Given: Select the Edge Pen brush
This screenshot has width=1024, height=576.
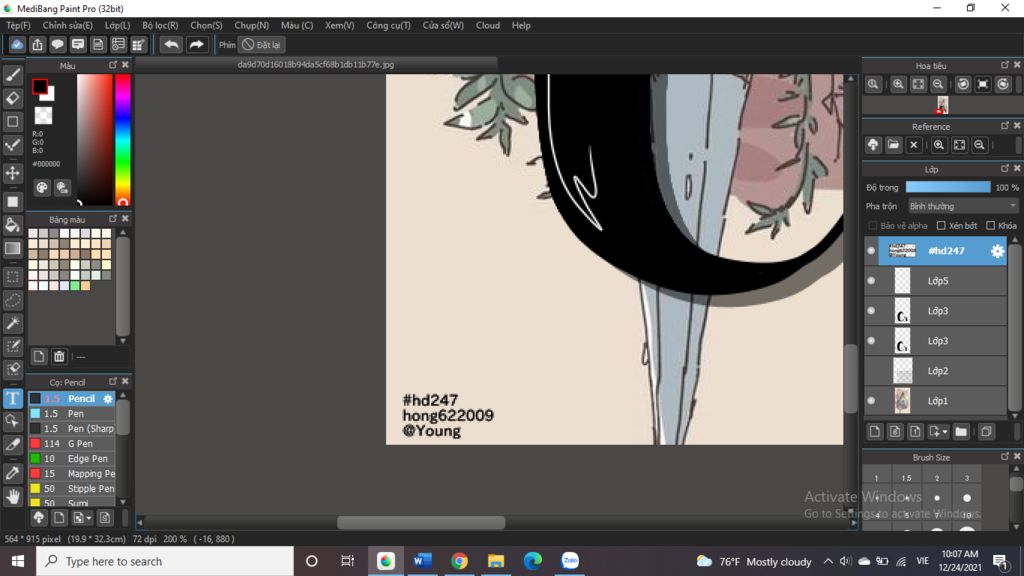Looking at the screenshot, I should pyautogui.click(x=72, y=458).
